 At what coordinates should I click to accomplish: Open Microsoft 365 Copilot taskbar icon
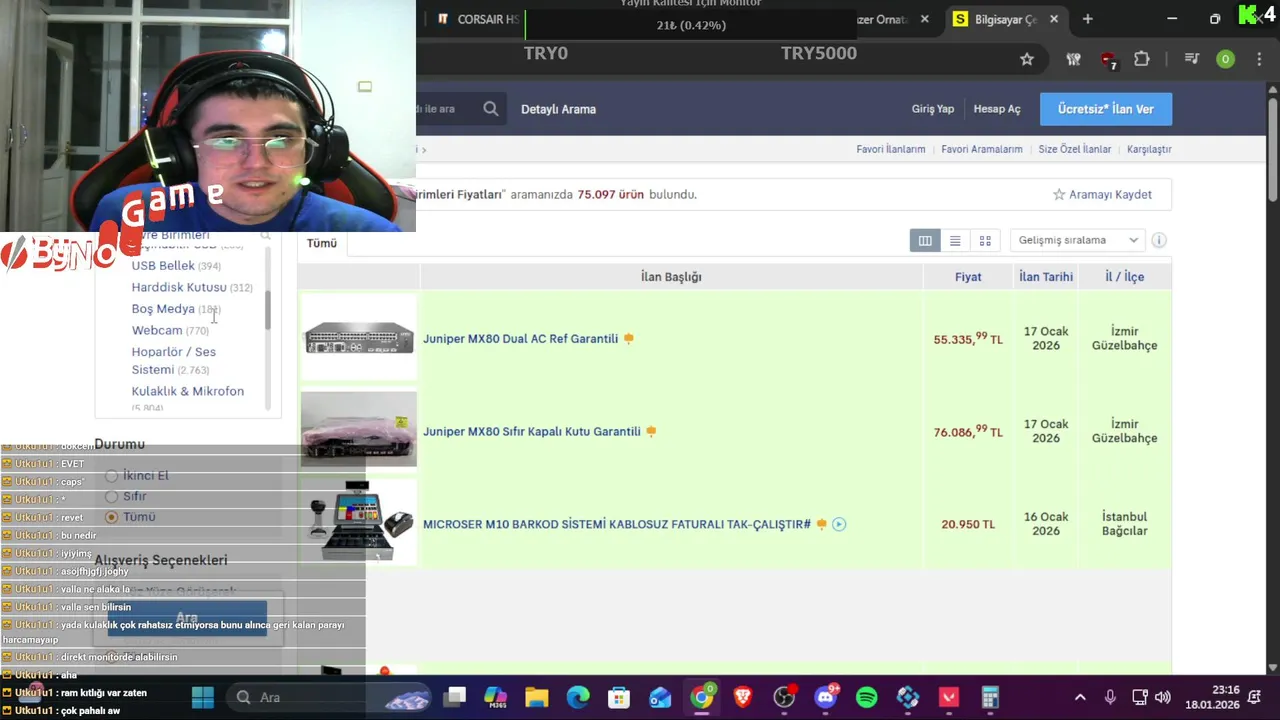click(495, 697)
